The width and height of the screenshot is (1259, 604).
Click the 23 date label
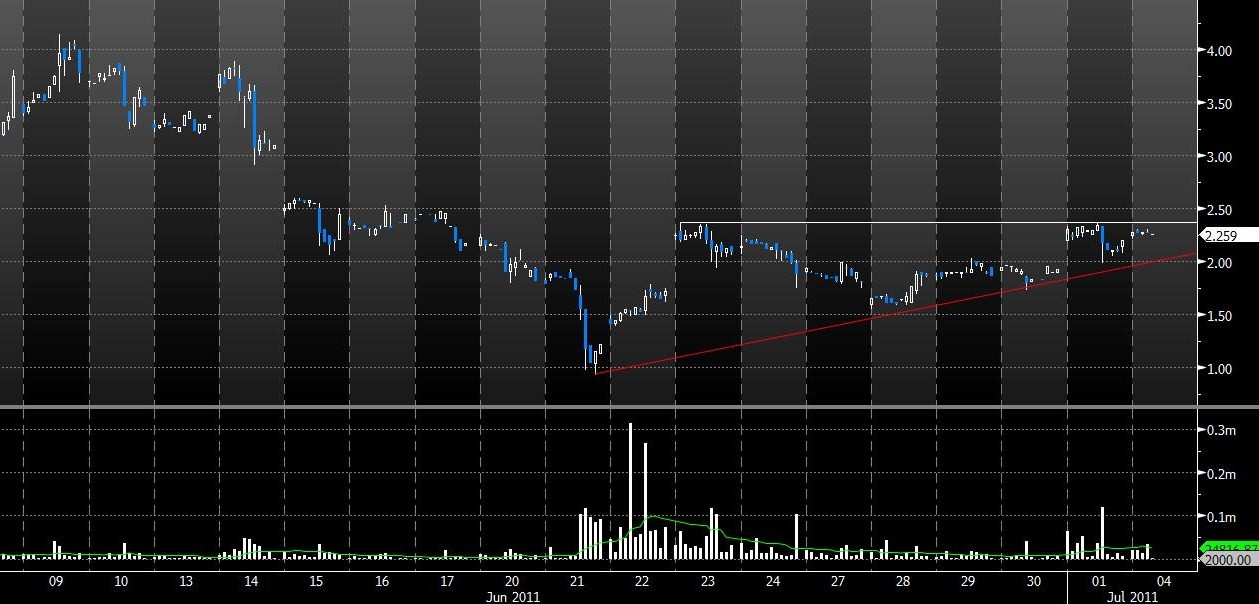[706, 581]
